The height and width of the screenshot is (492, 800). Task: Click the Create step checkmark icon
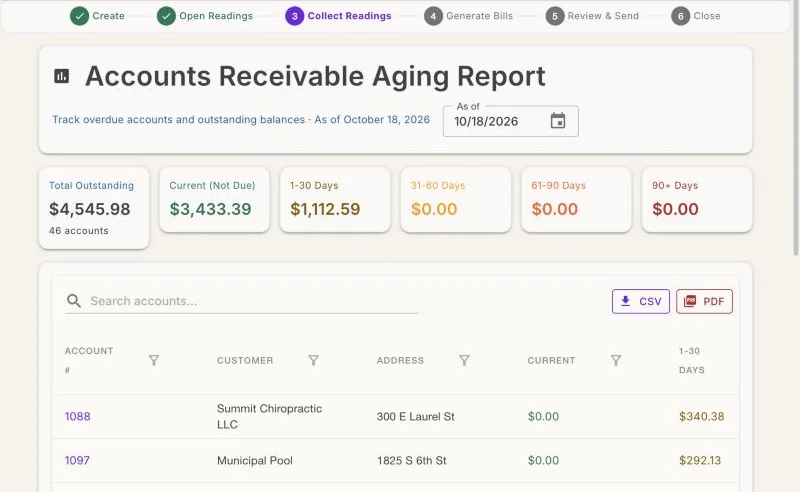pyautogui.click(x=79, y=16)
